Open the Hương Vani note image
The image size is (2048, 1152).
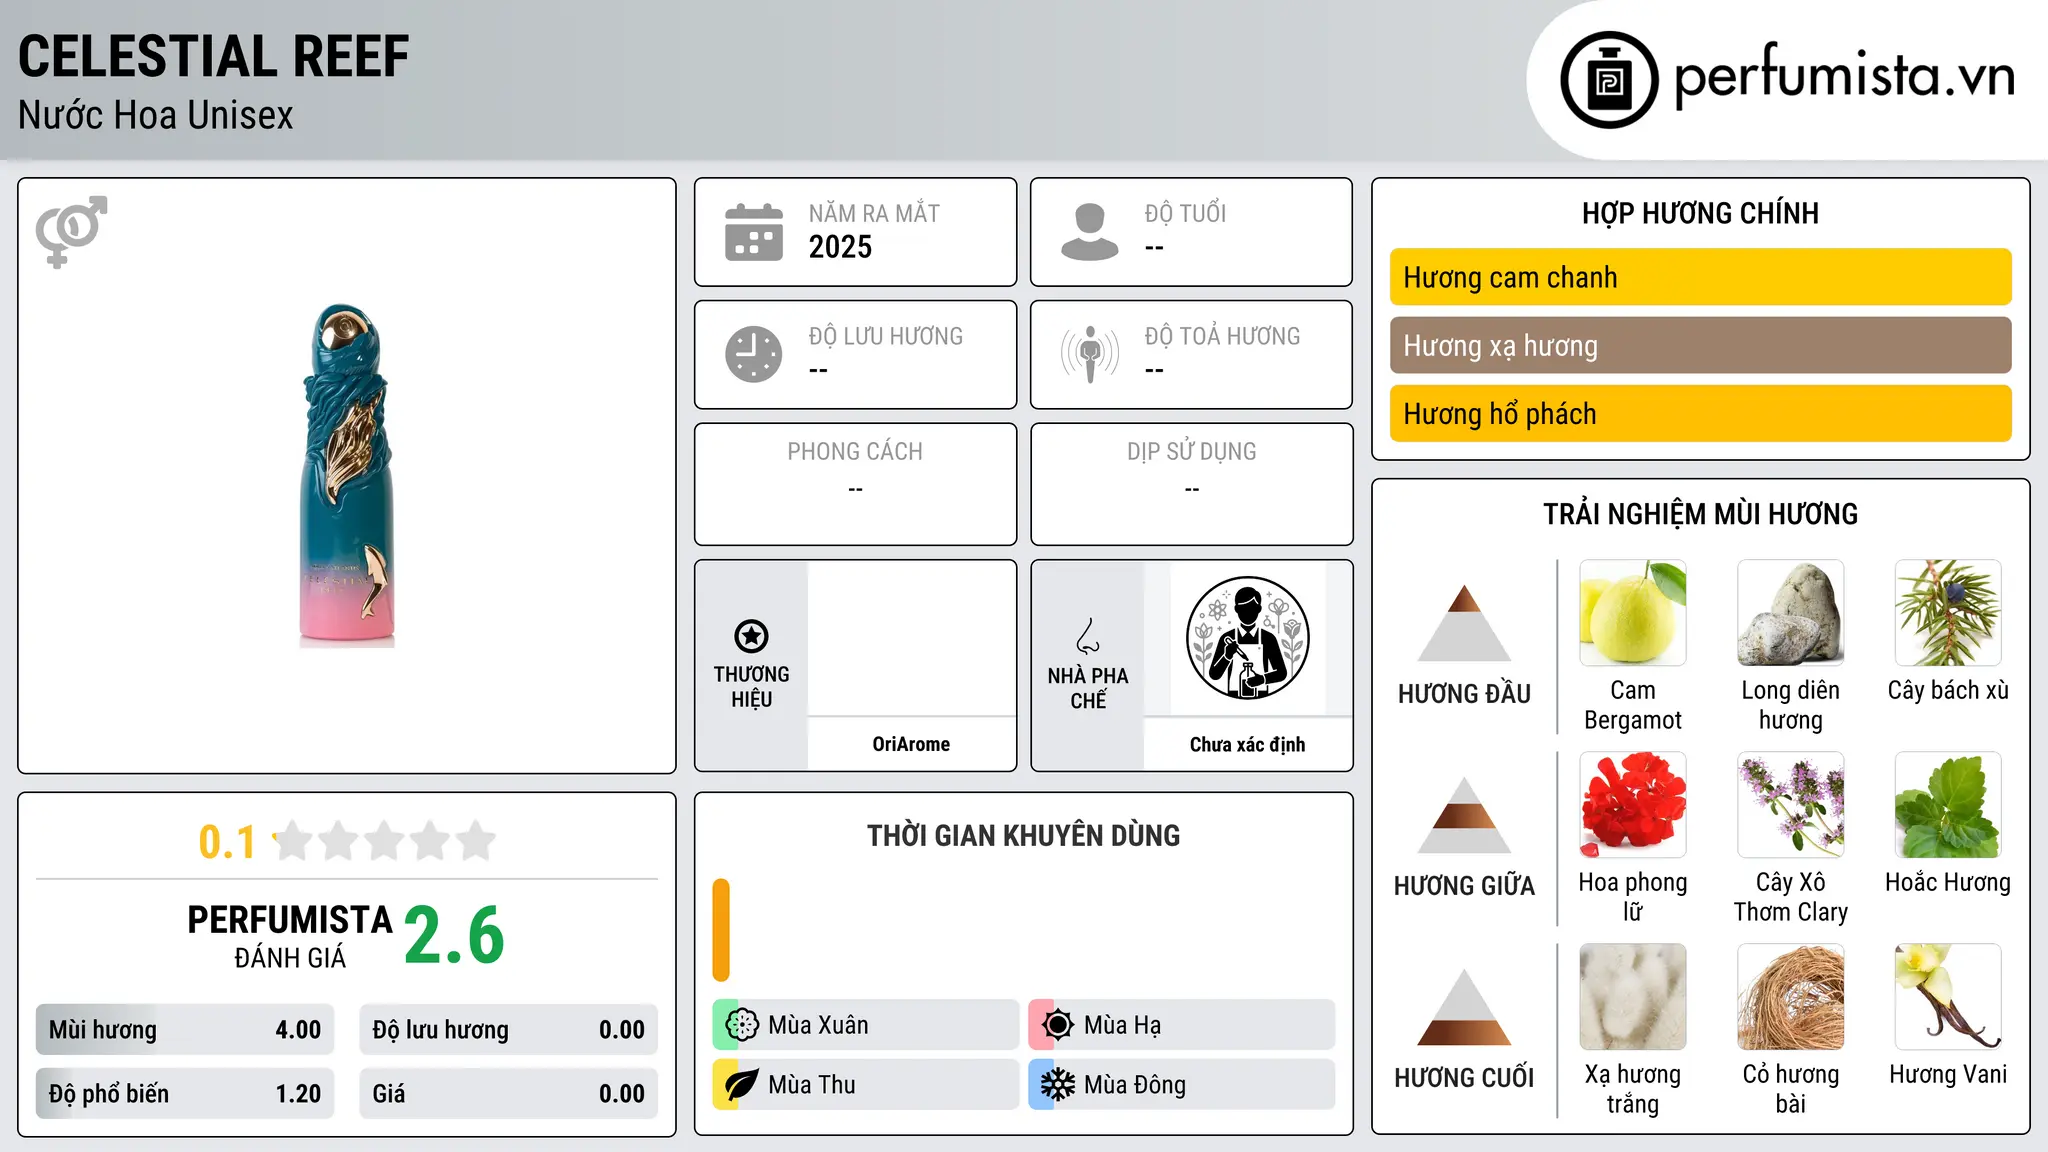pos(1948,997)
